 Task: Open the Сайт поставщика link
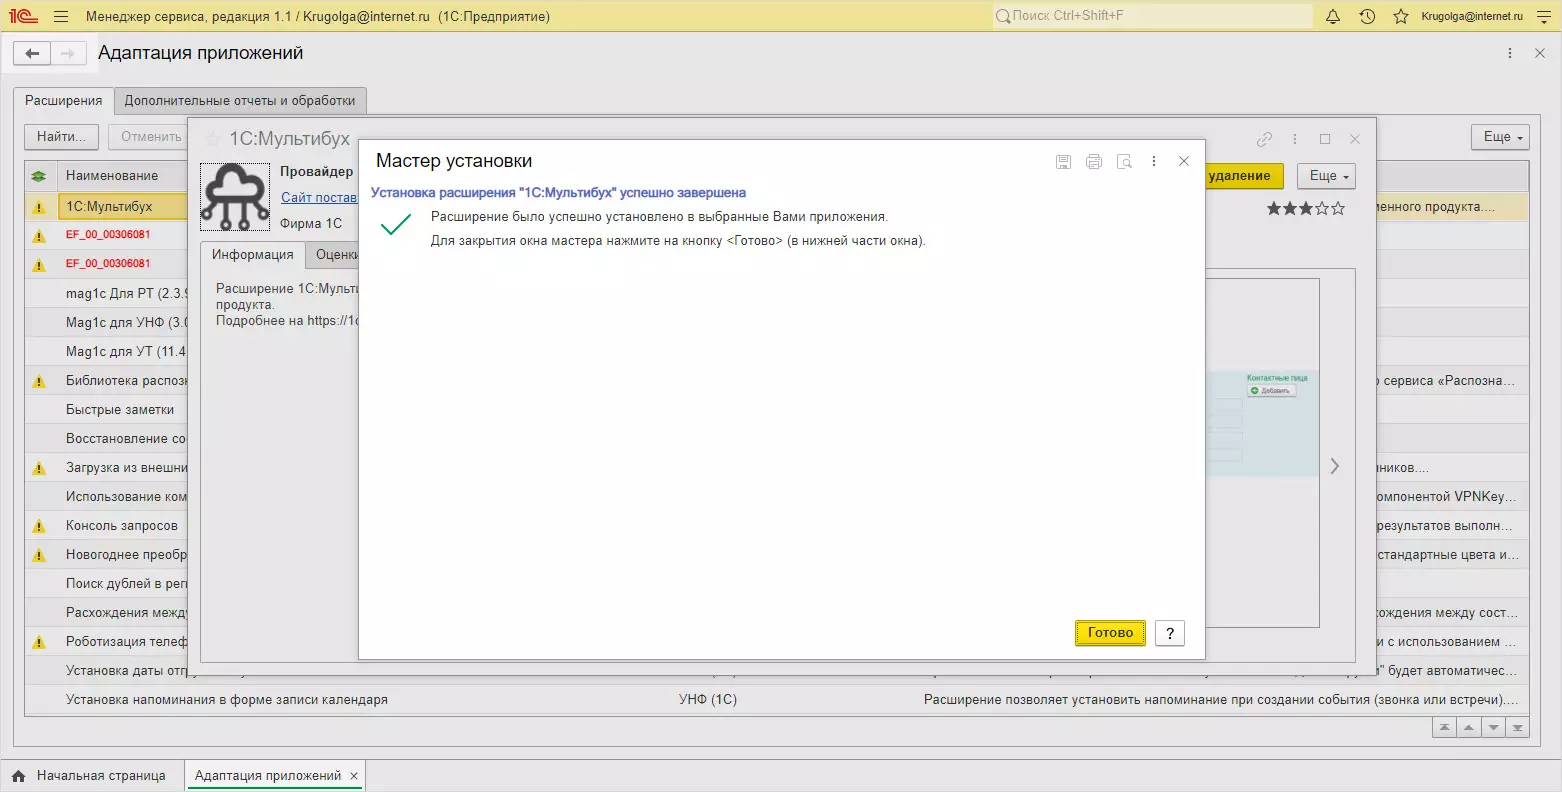(x=319, y=198)
